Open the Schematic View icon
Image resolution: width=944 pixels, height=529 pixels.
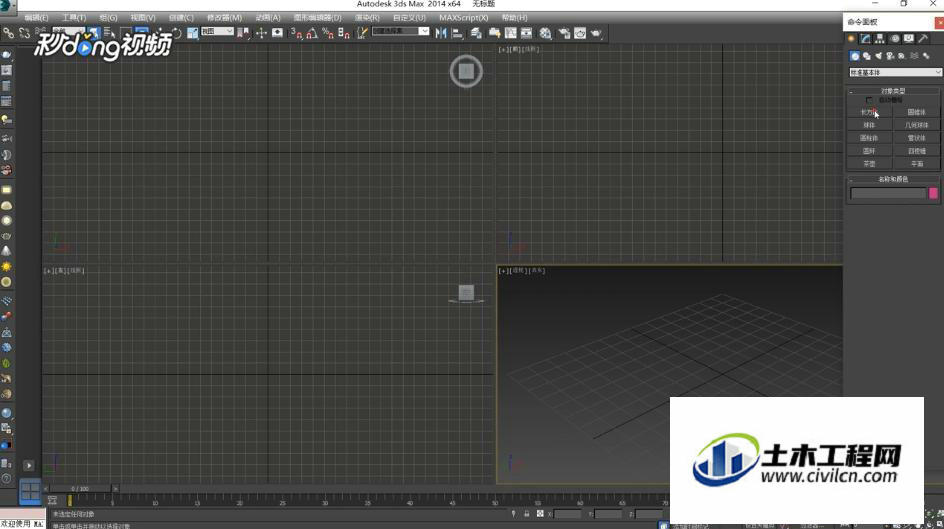coord(526,32)
